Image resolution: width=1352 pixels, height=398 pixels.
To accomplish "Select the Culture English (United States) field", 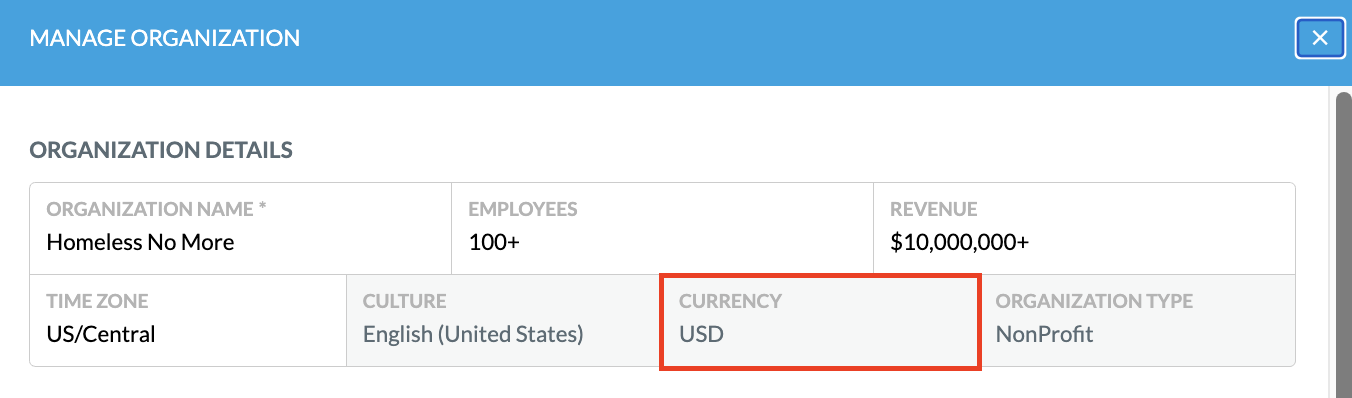I will click(x=504, y=320).
